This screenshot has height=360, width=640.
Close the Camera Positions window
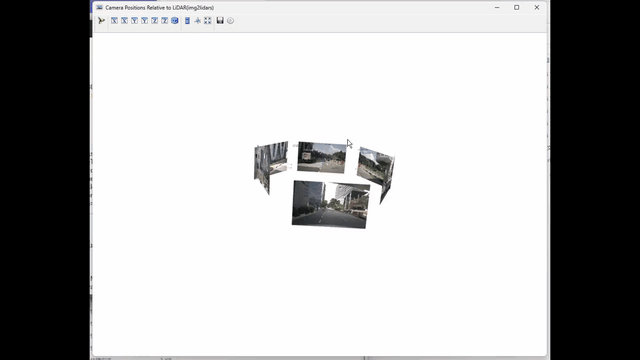coord(537,7)
